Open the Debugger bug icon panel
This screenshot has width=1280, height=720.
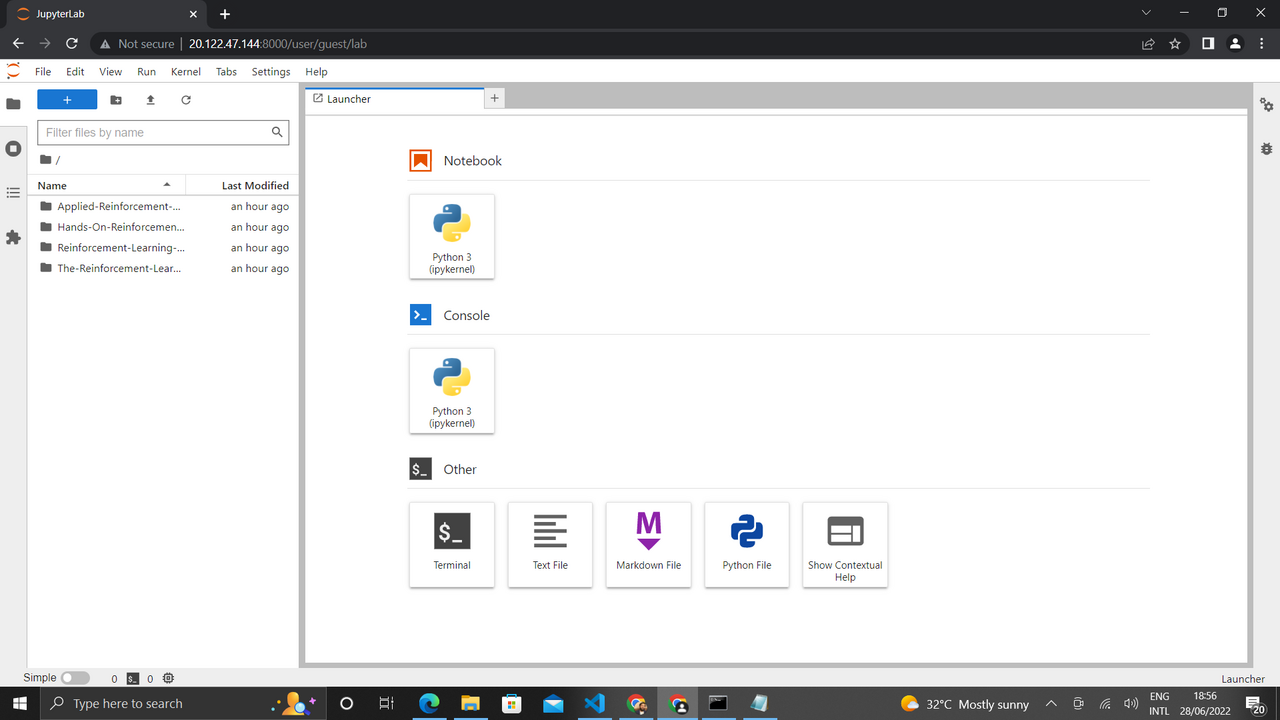point(1267,149)
